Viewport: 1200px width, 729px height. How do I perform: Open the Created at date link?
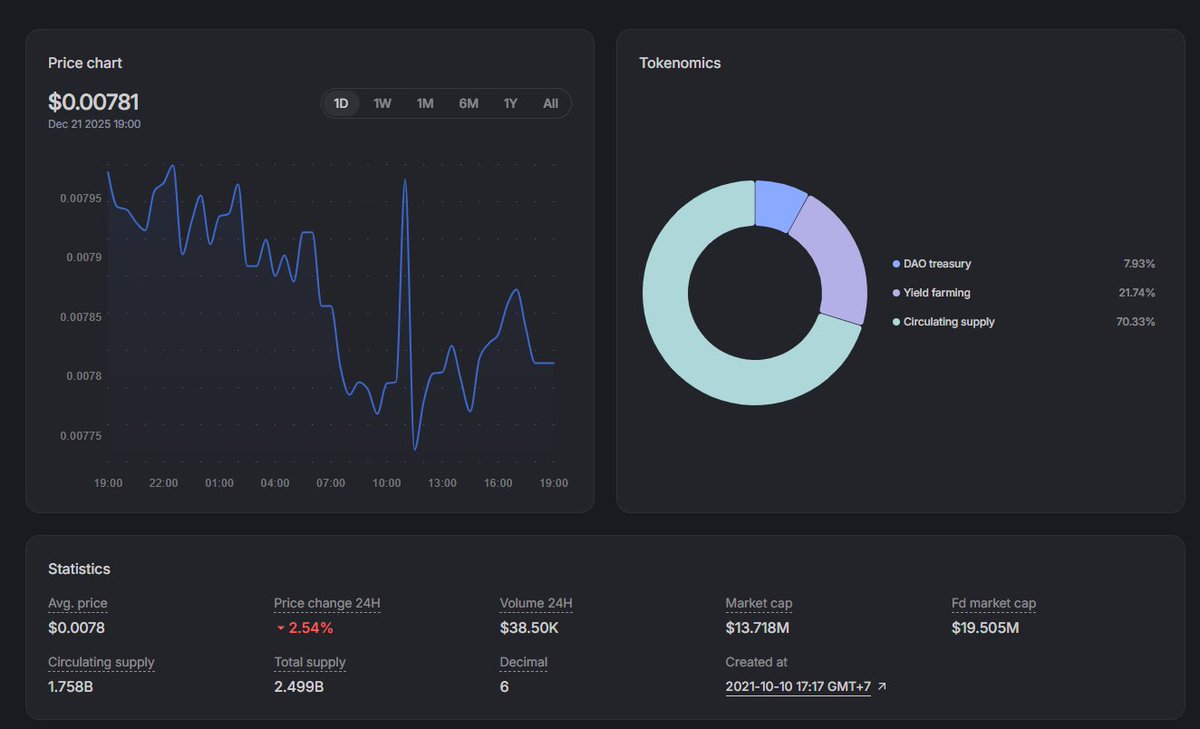798,687
